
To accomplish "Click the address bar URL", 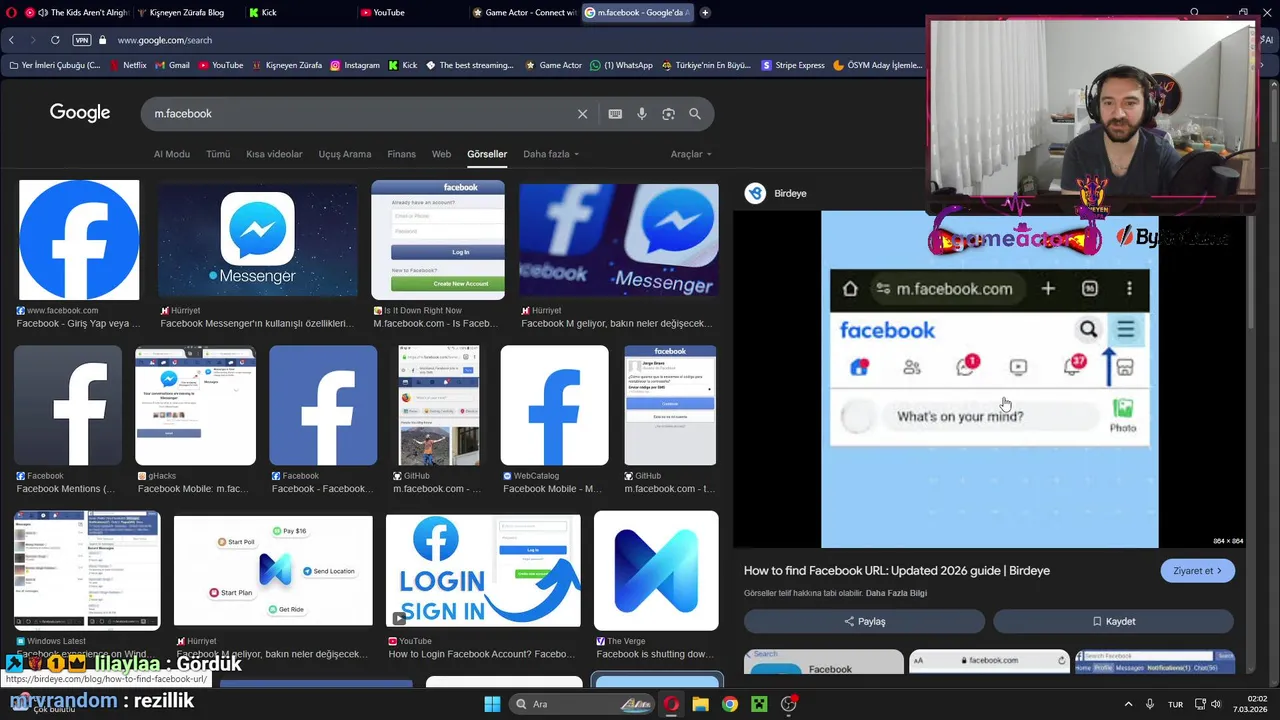I will point(165,40).
